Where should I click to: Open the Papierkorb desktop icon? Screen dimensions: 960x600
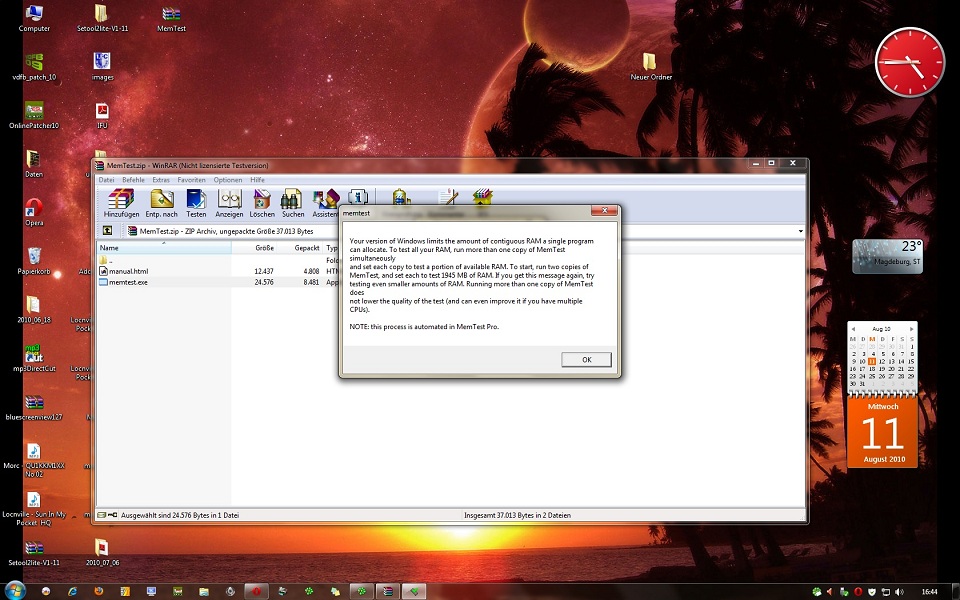click(x=34, y=258)
